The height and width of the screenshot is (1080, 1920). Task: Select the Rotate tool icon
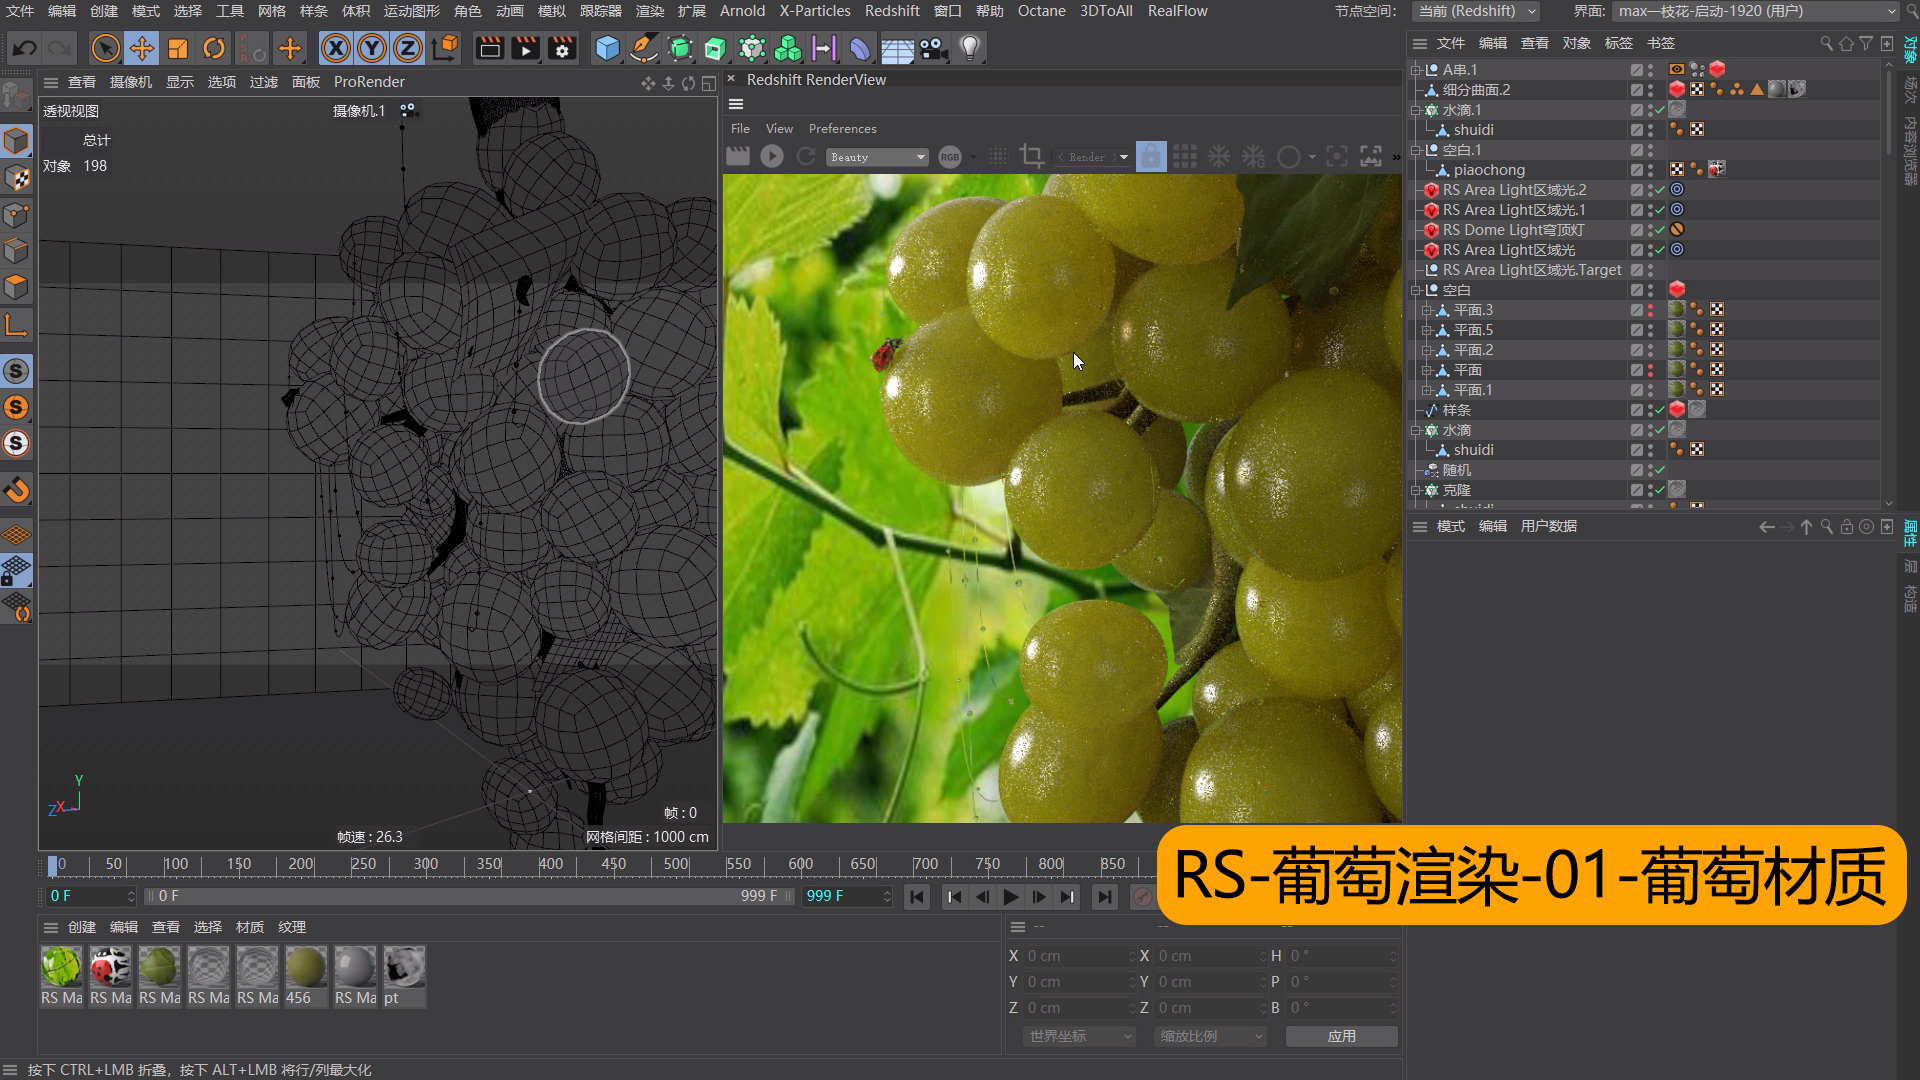point(214,48)
